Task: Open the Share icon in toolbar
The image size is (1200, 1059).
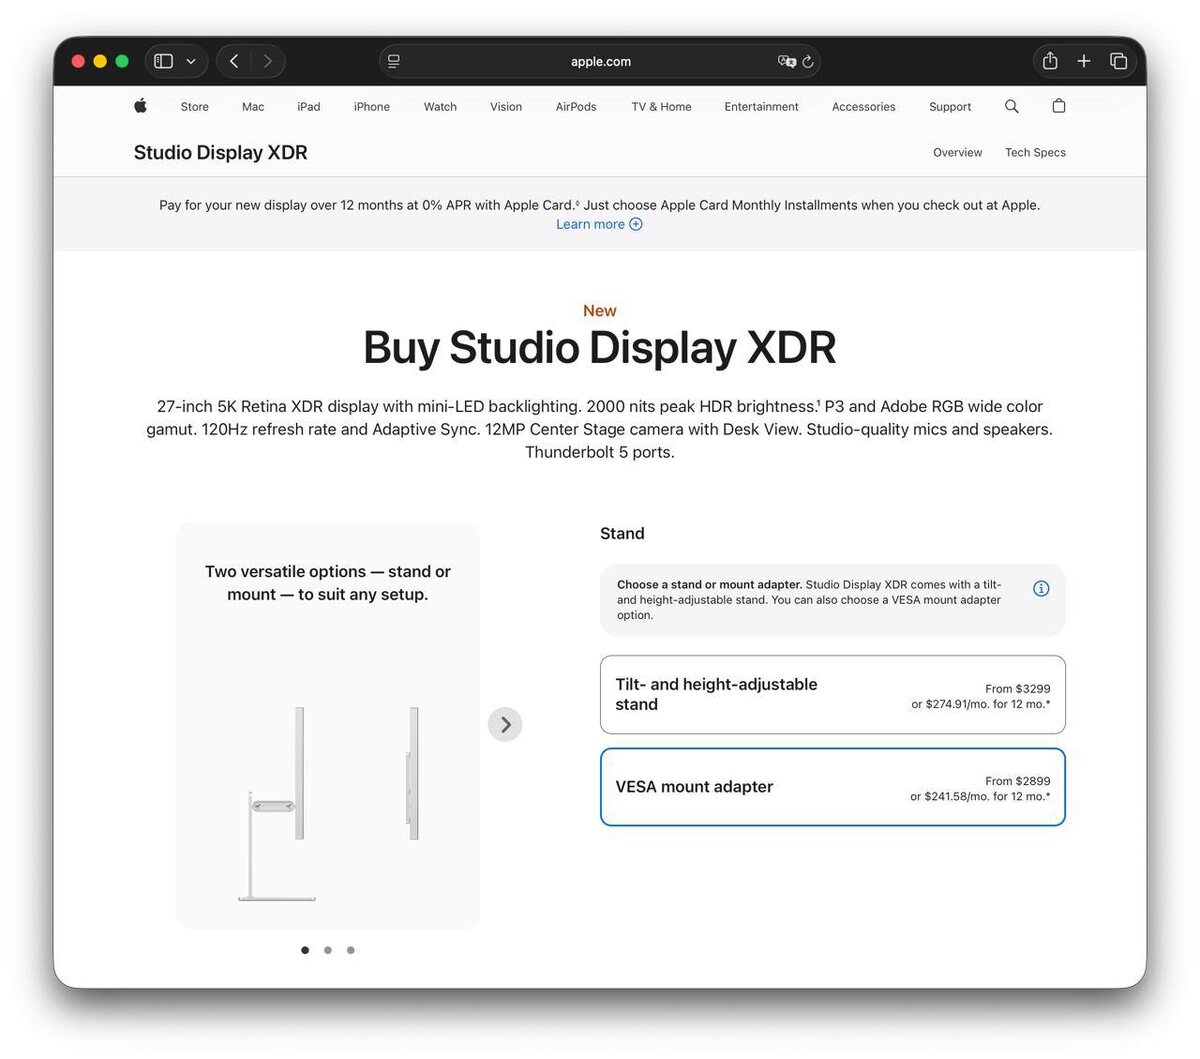Action: click(x=1050, y=61)
